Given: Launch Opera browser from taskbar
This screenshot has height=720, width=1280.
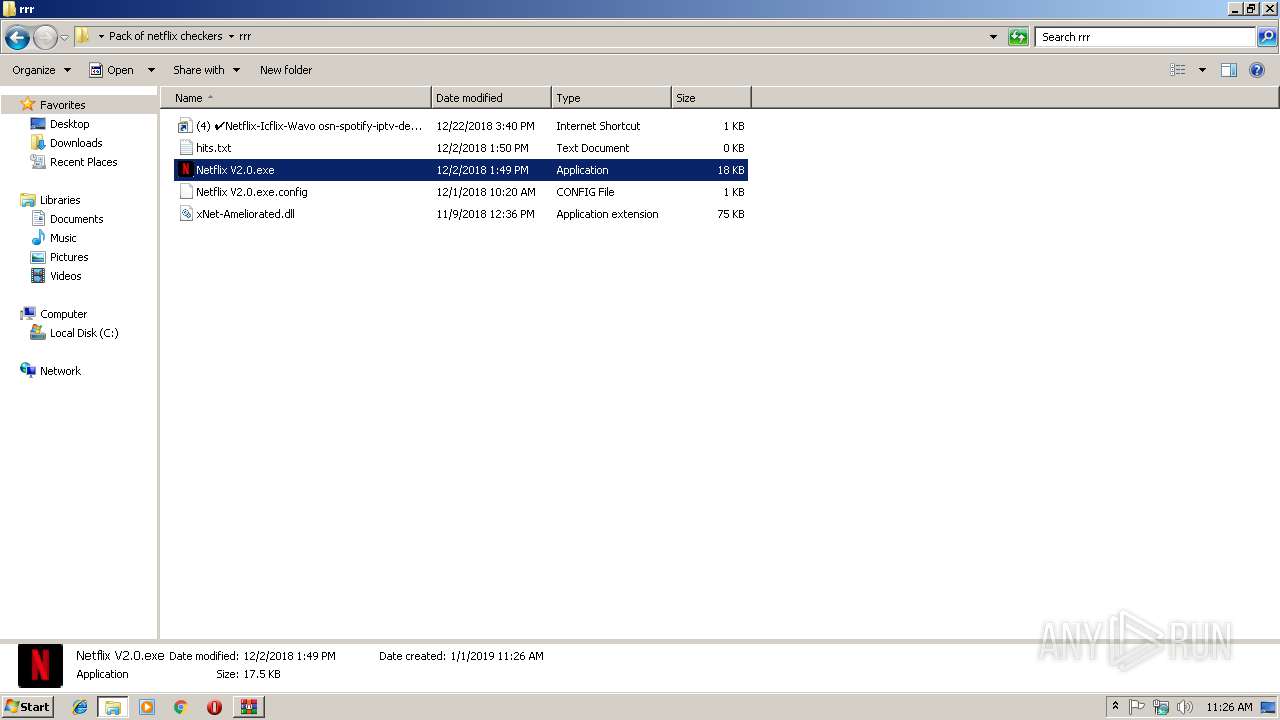Looking at the screenshot, I should pyautogui.click(x=214, y=707).
